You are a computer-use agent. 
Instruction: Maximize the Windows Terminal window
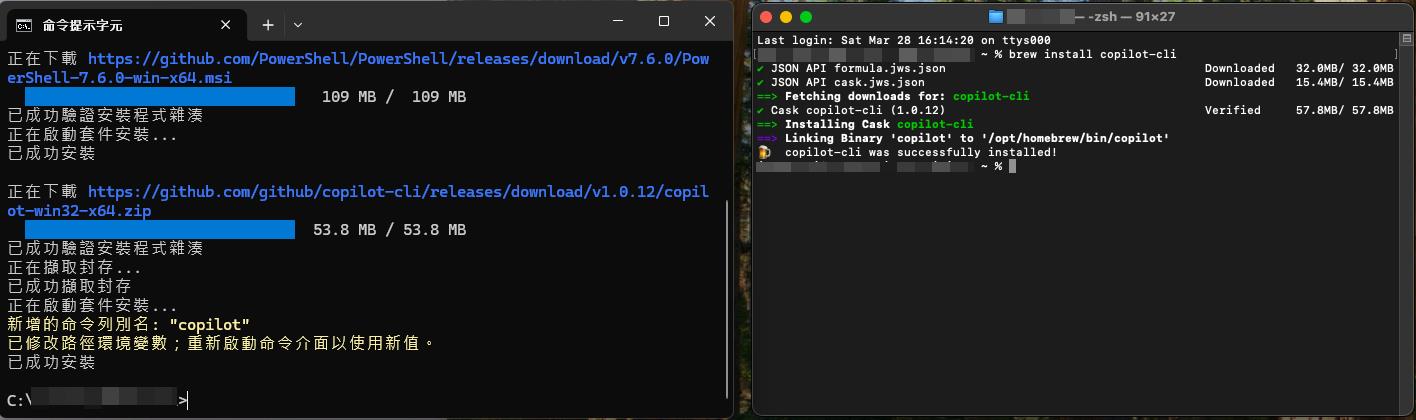(664, 21)
